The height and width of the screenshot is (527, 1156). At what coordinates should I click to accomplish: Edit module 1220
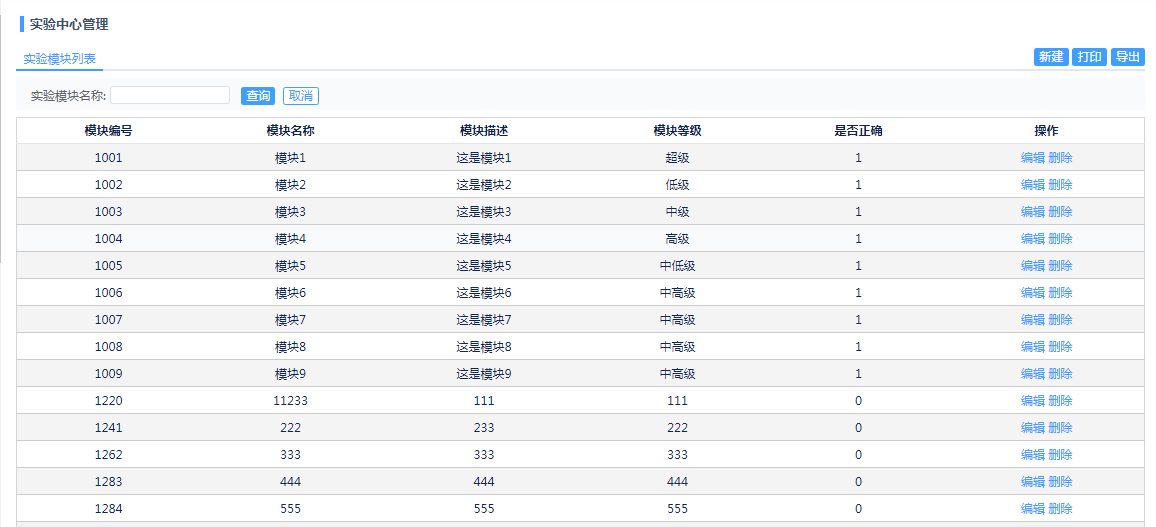(1032, 401)
